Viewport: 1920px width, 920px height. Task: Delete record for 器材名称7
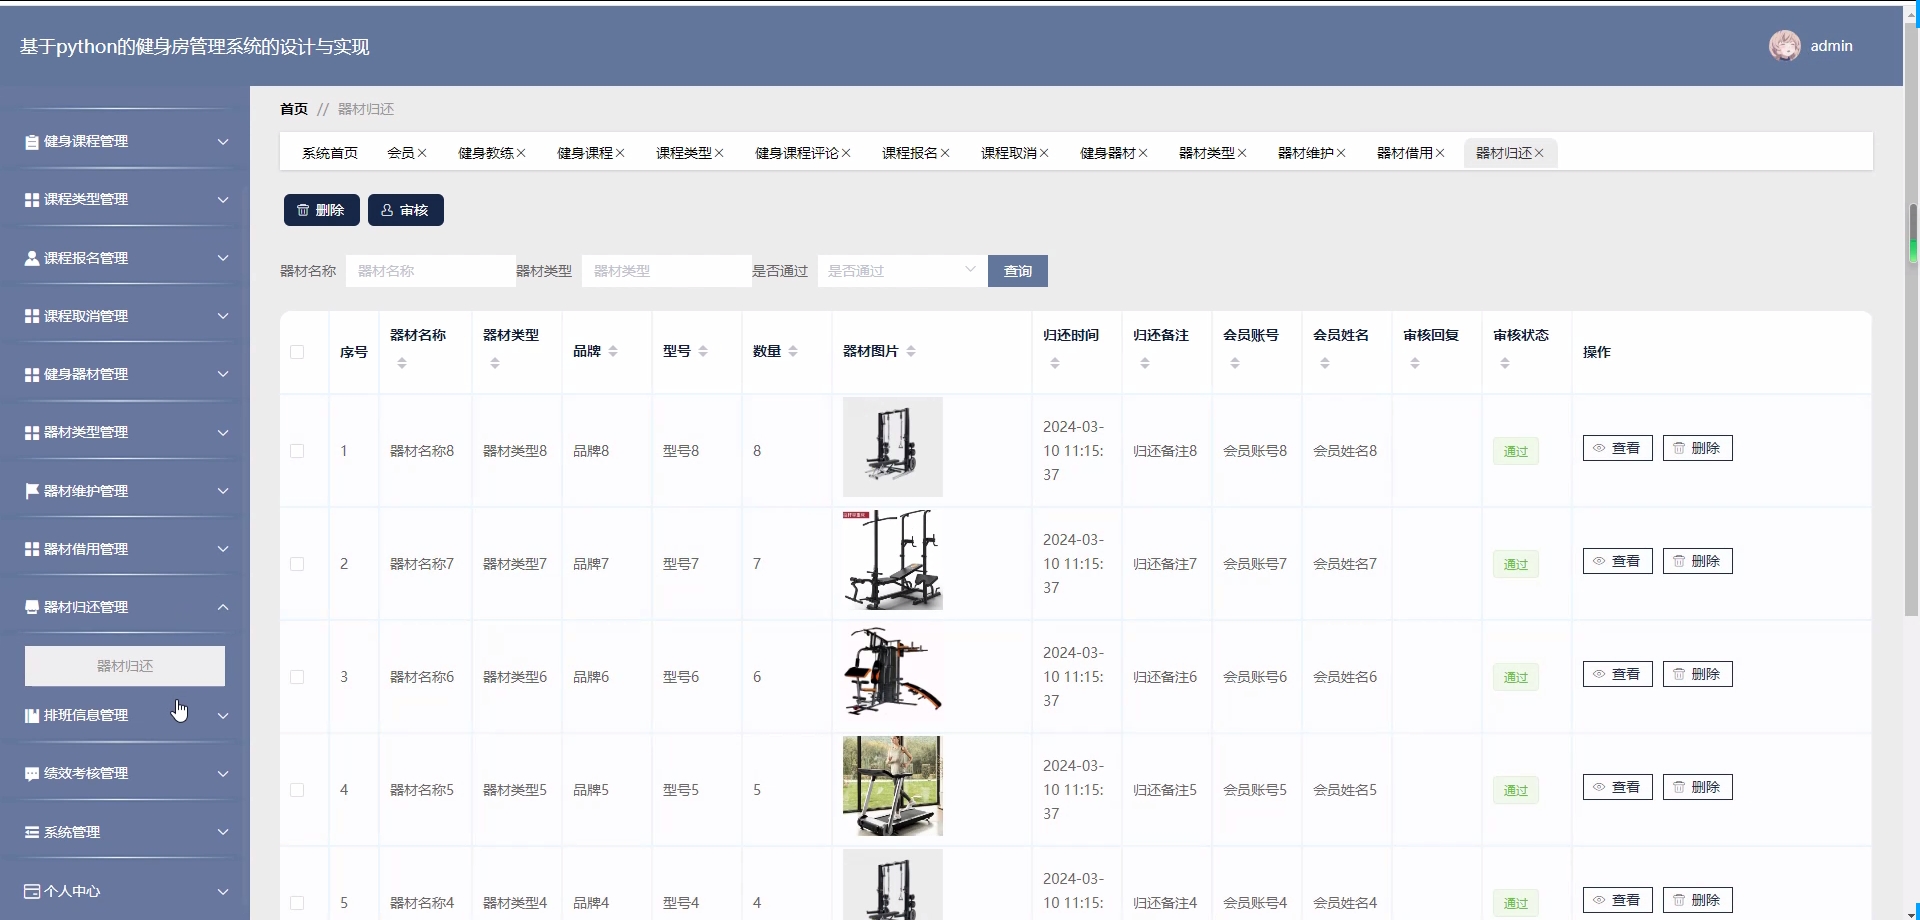(1698, 561)
